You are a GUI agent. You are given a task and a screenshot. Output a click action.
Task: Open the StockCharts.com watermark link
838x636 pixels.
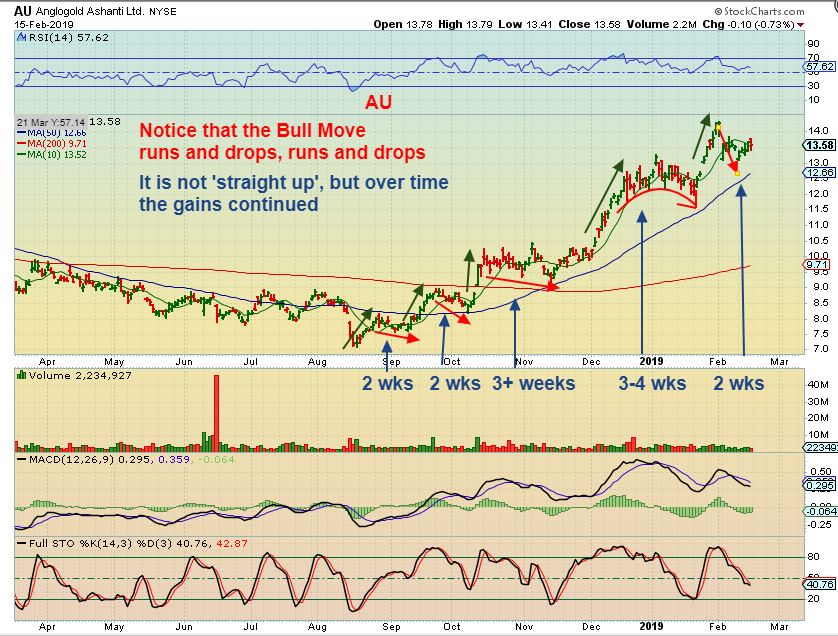[759, 11]
